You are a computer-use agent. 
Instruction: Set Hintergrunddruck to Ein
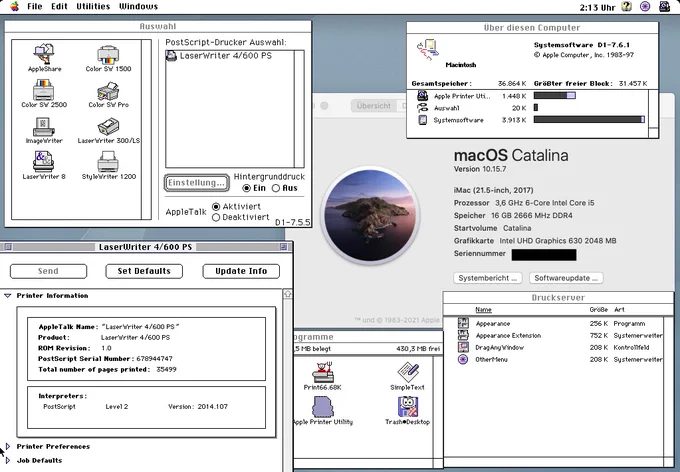(246, 188)
